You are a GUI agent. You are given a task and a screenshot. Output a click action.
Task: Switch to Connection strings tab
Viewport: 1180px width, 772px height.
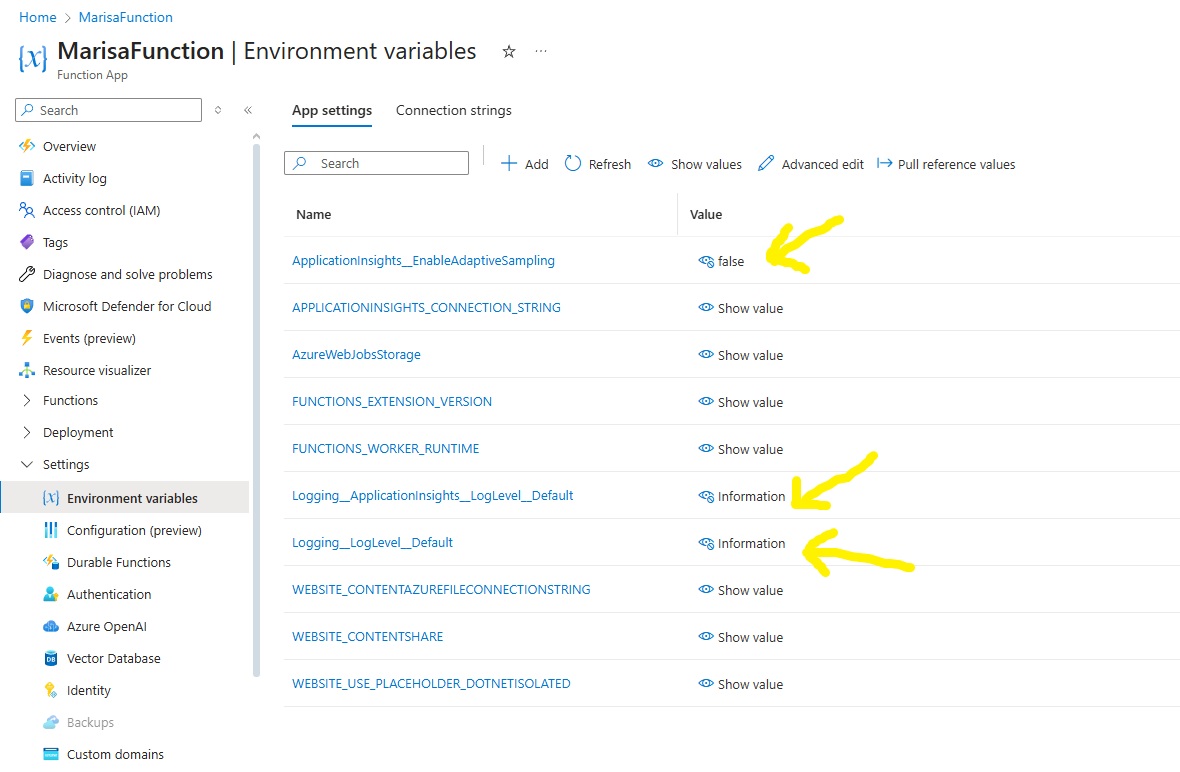pos(453,110)
